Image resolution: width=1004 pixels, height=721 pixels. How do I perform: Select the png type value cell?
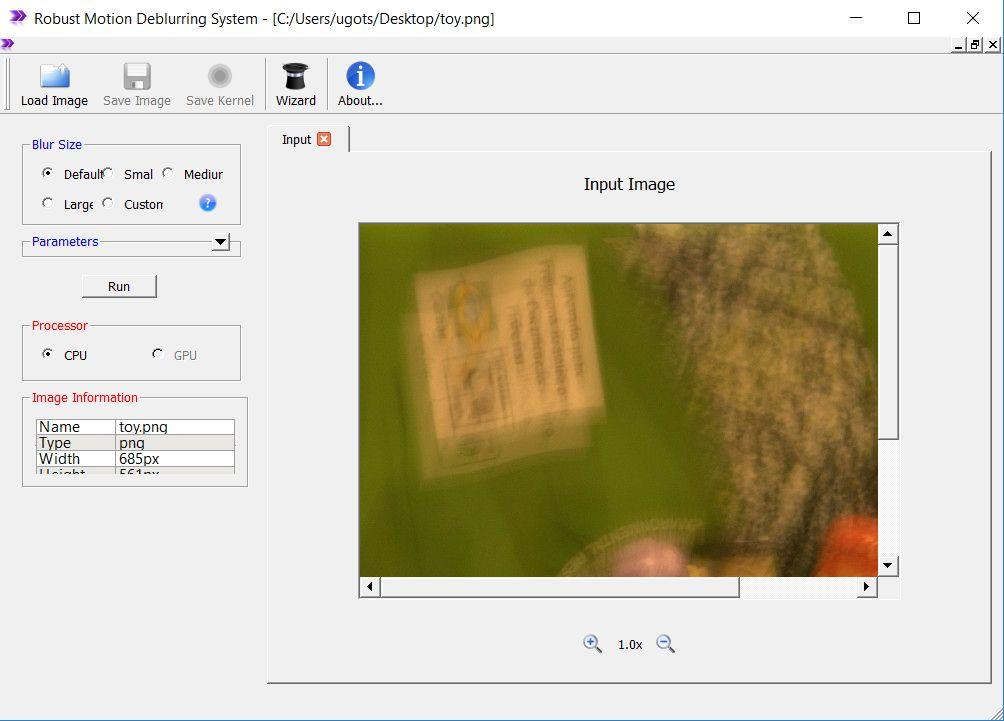click(175, 443)
